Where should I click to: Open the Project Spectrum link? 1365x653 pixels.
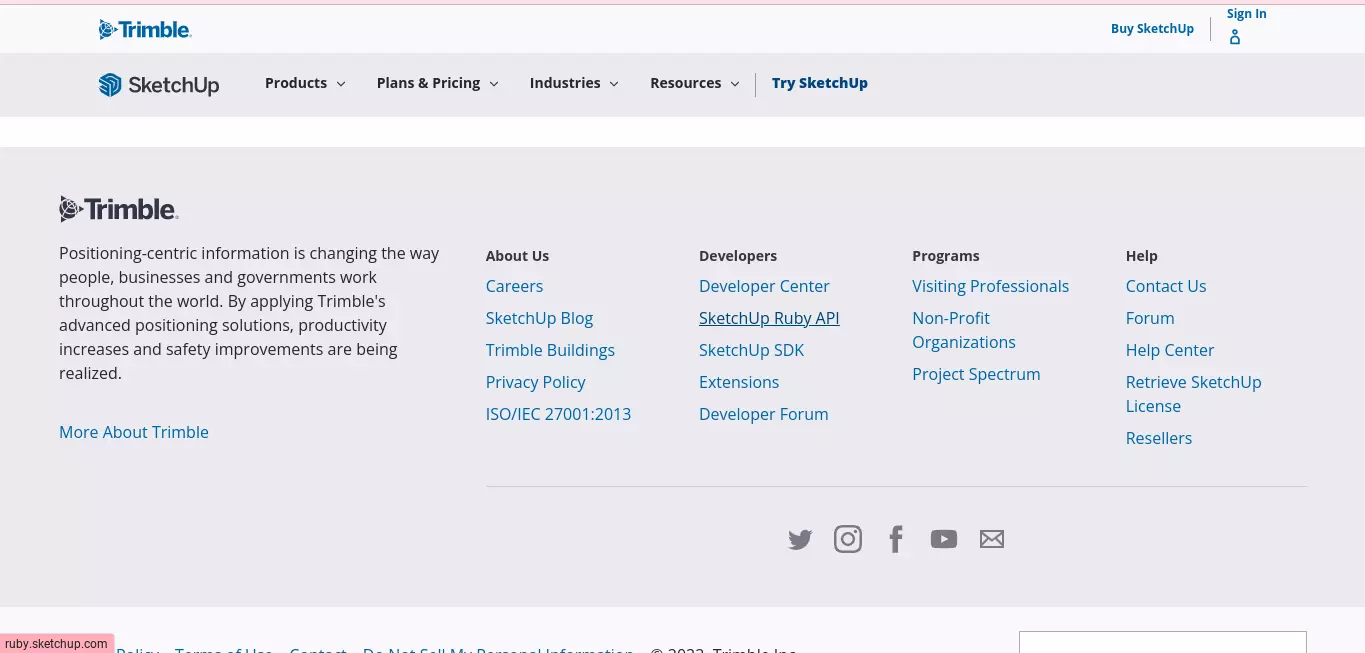tap(976, 374)
